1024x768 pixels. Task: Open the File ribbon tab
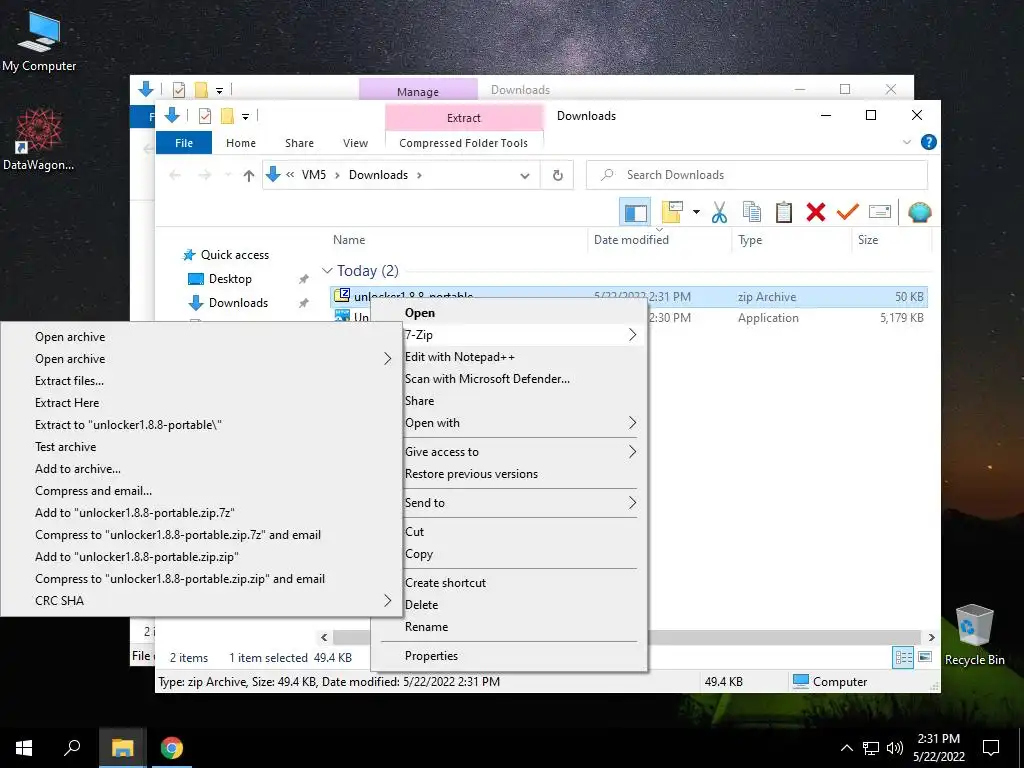coord(184,142)
